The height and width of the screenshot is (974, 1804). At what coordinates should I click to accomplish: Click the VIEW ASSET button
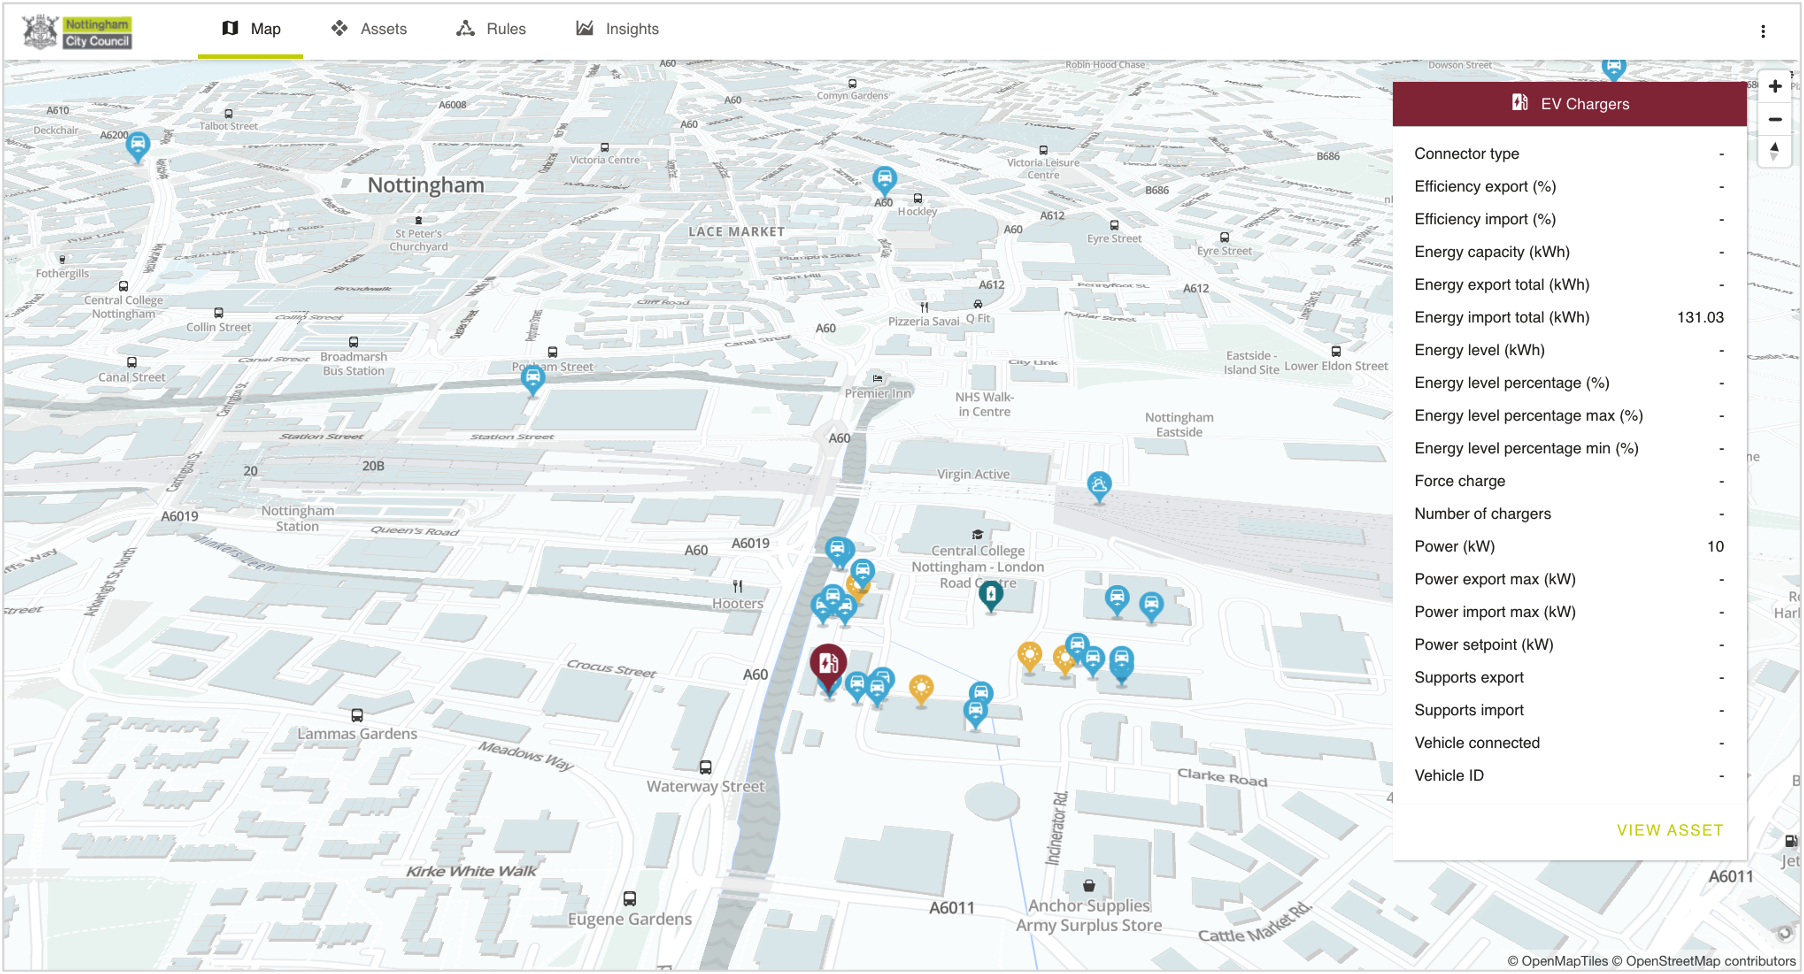tap(1670, 830)
